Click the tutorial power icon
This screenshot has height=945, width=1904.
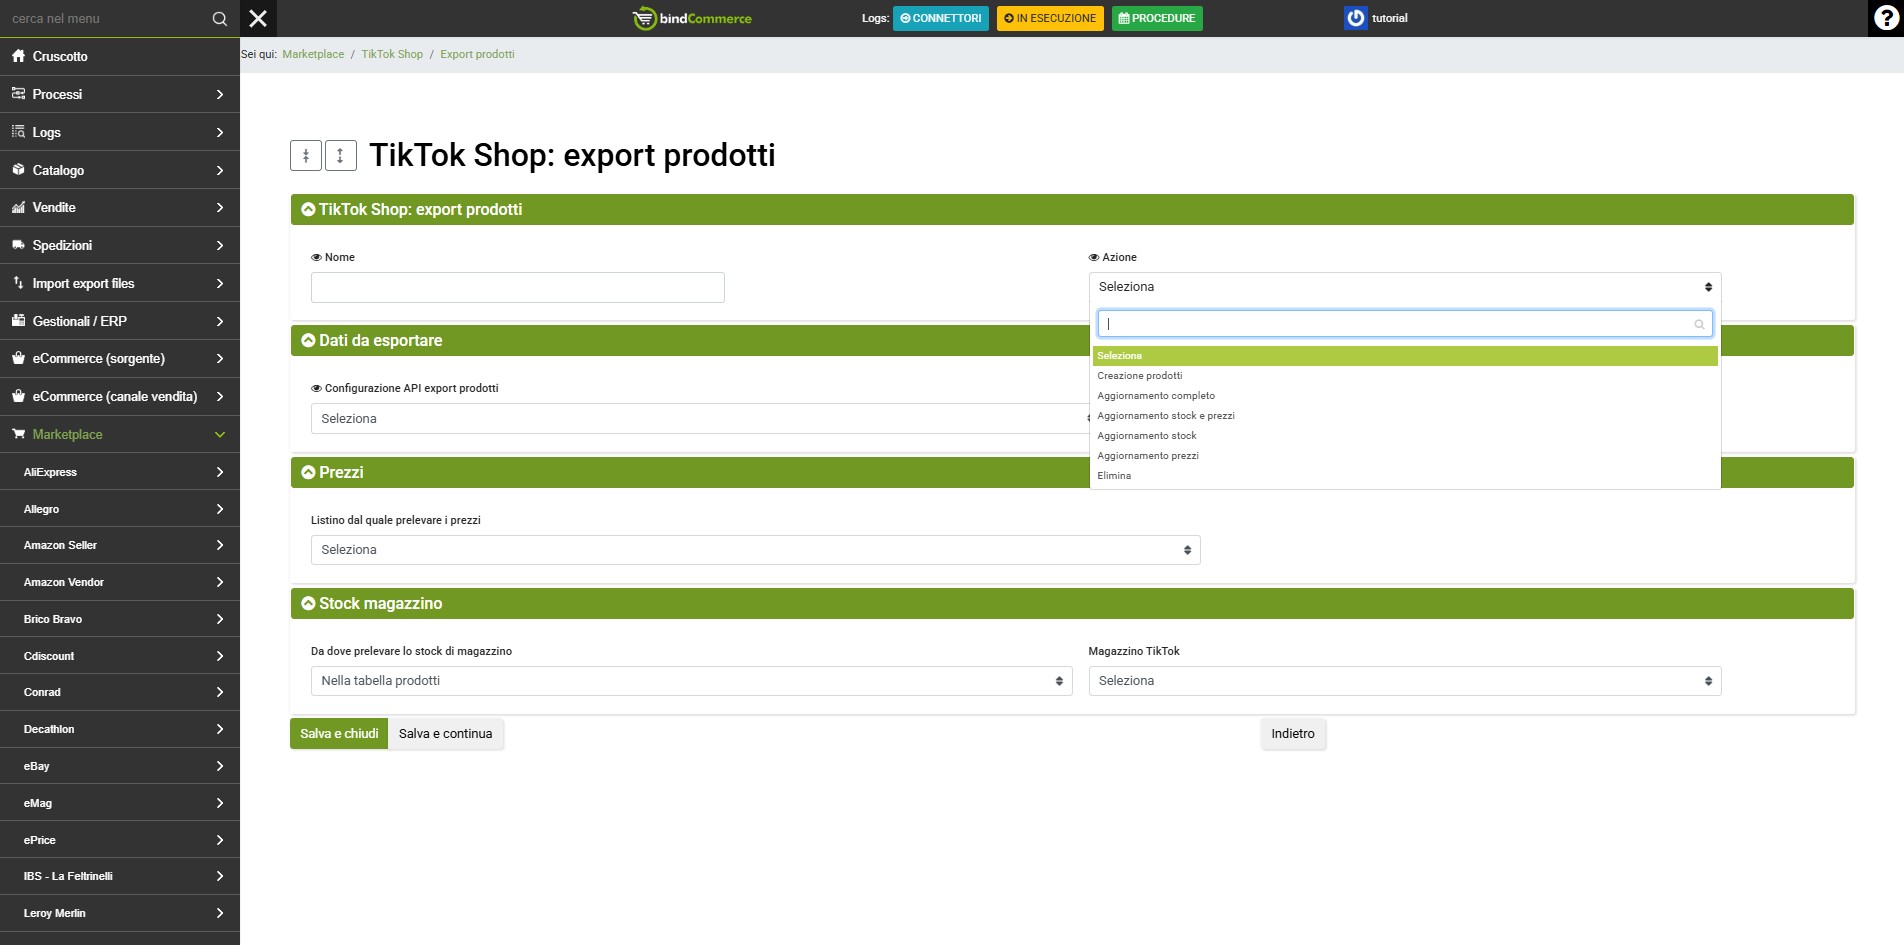[x=1355, y=18]
